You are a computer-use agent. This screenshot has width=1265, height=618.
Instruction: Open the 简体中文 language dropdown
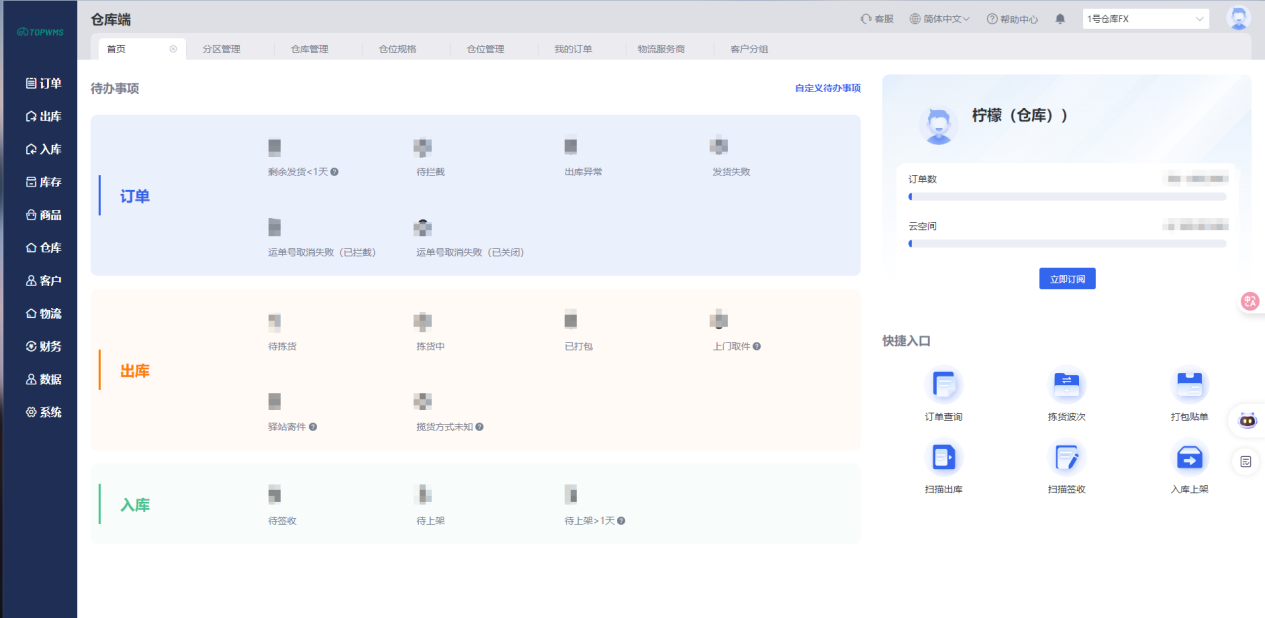pos(940,19)
